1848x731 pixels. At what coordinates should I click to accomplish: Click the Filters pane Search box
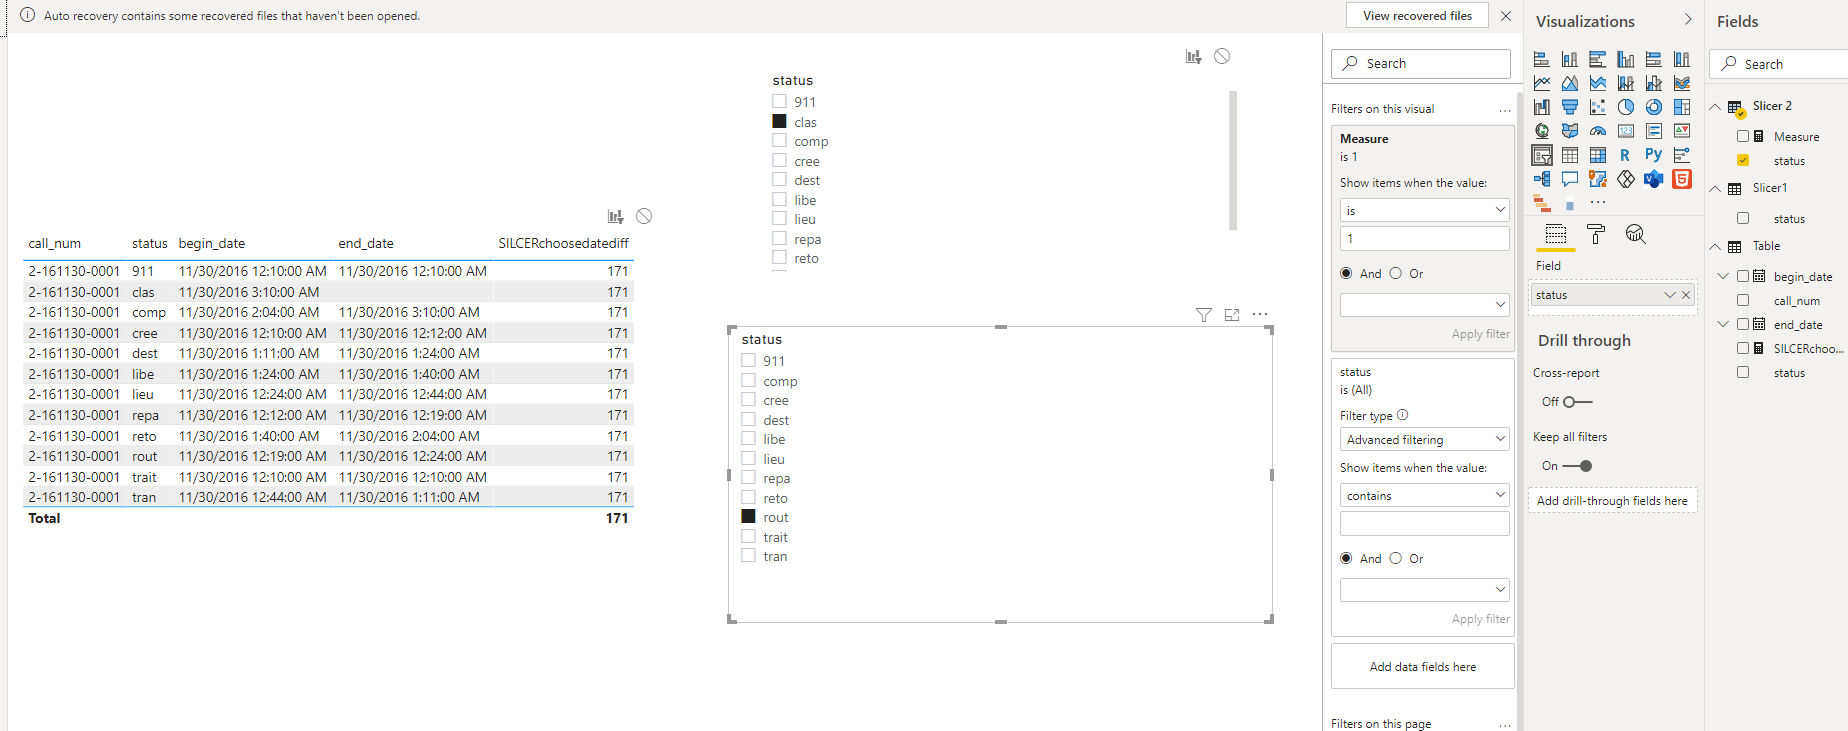pos(1421,63)
